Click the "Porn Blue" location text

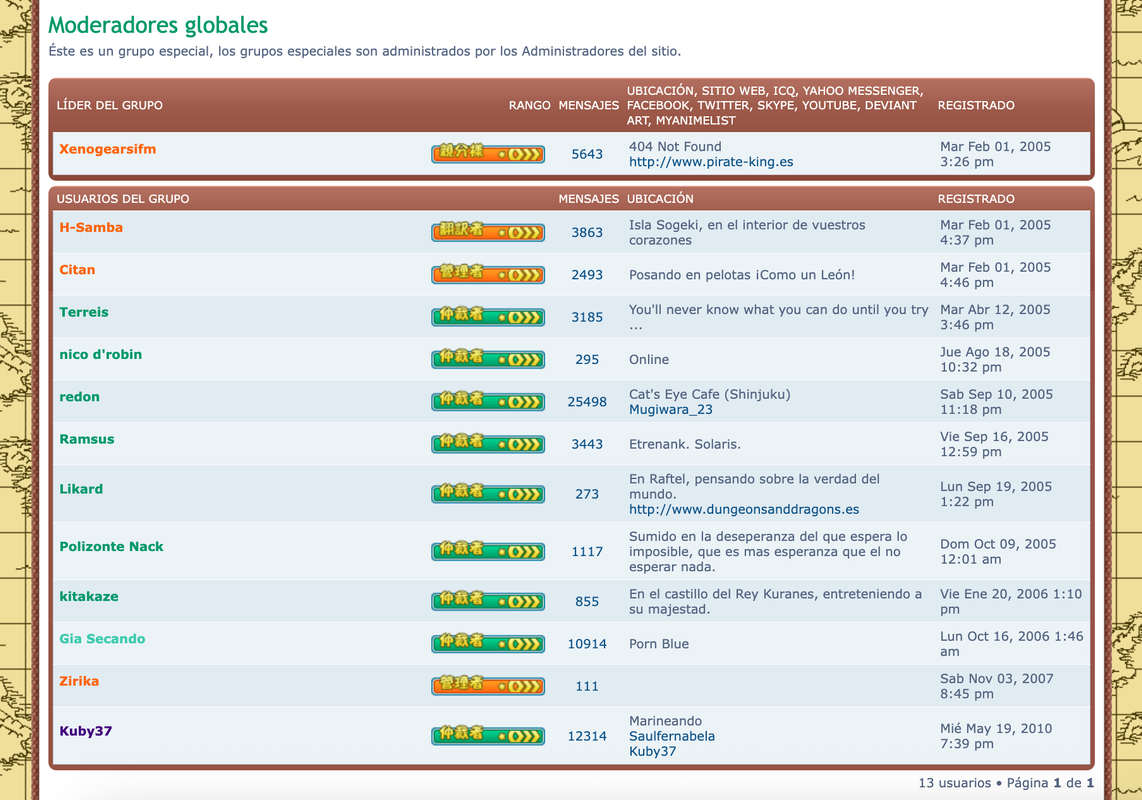click(659, 643)
